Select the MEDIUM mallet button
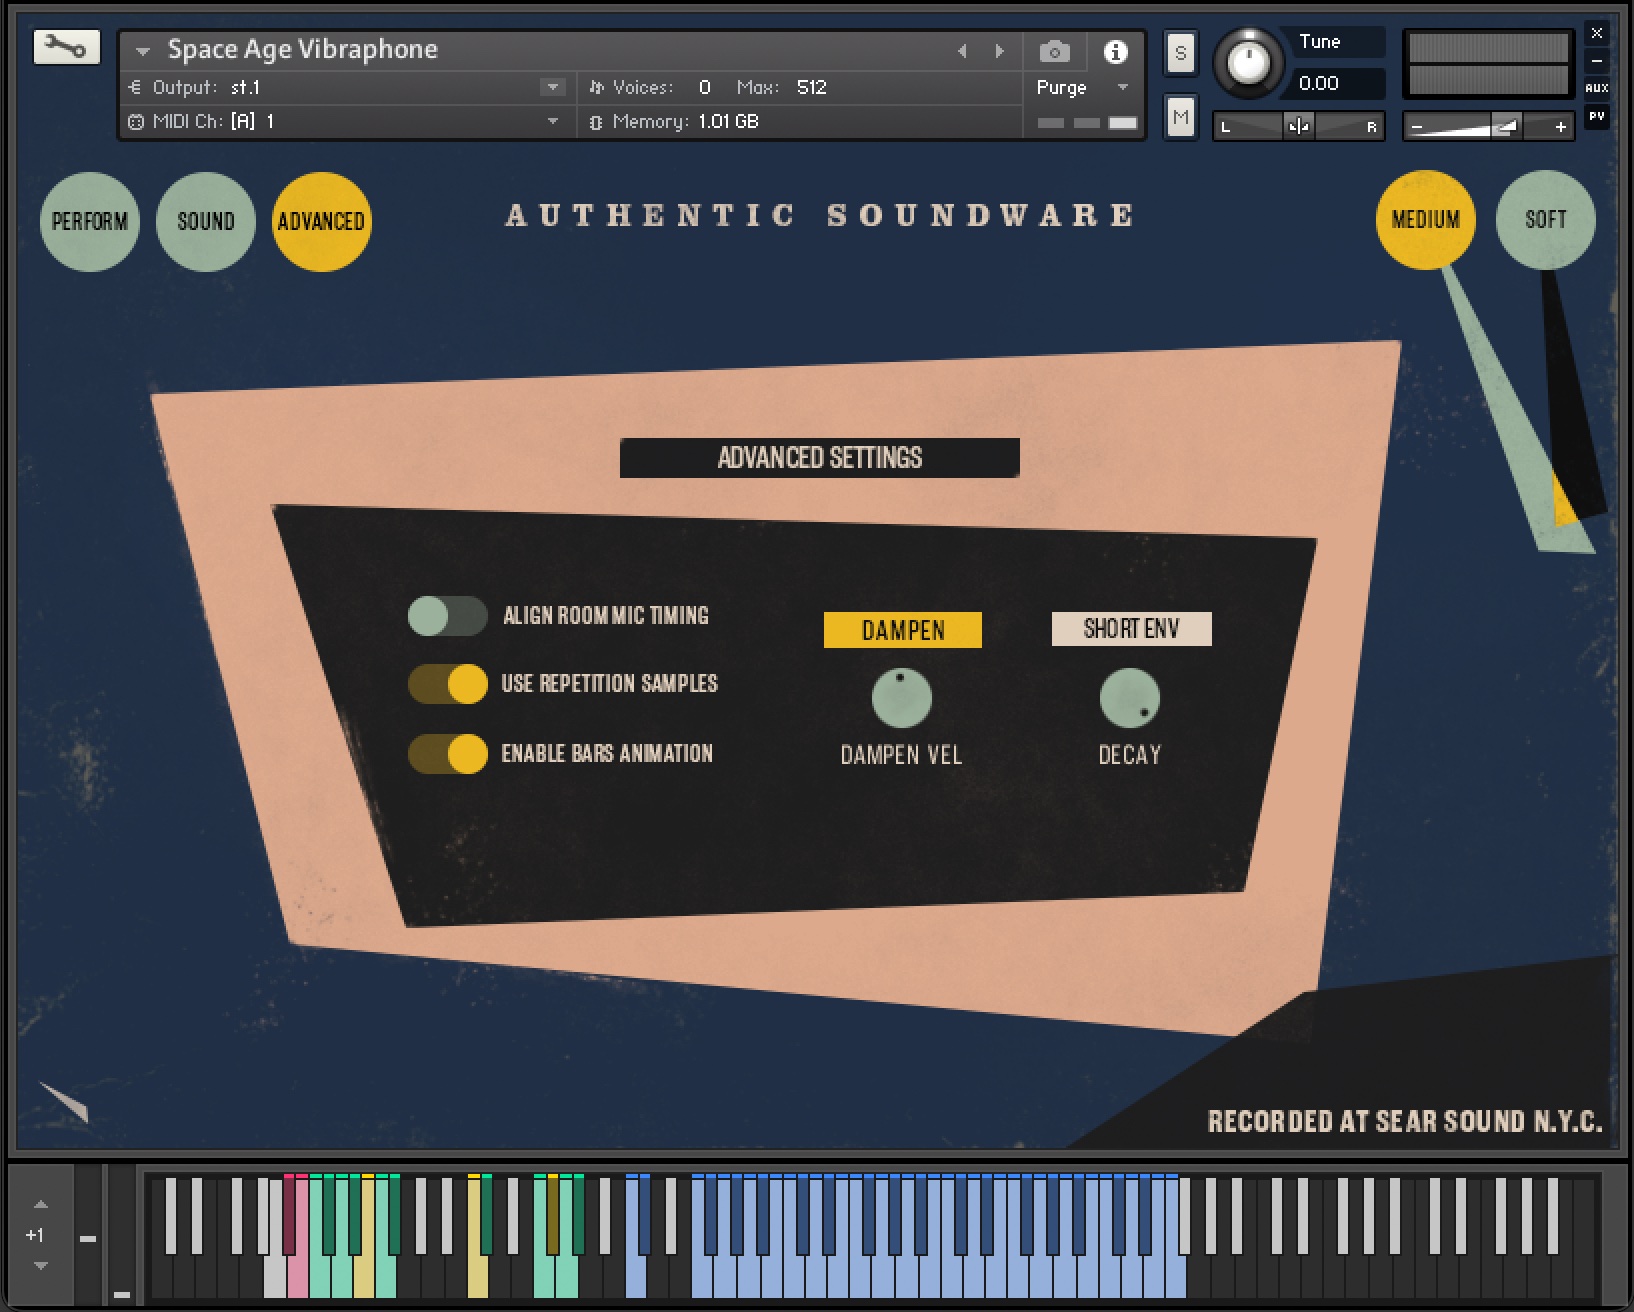The height and width of the screenshot is (1312, 1634). click(1426, 219)
